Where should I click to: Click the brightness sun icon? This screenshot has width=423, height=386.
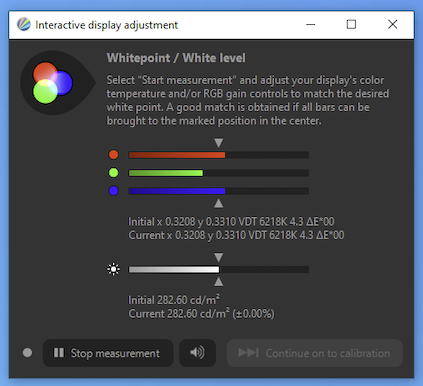pos(114,269)
